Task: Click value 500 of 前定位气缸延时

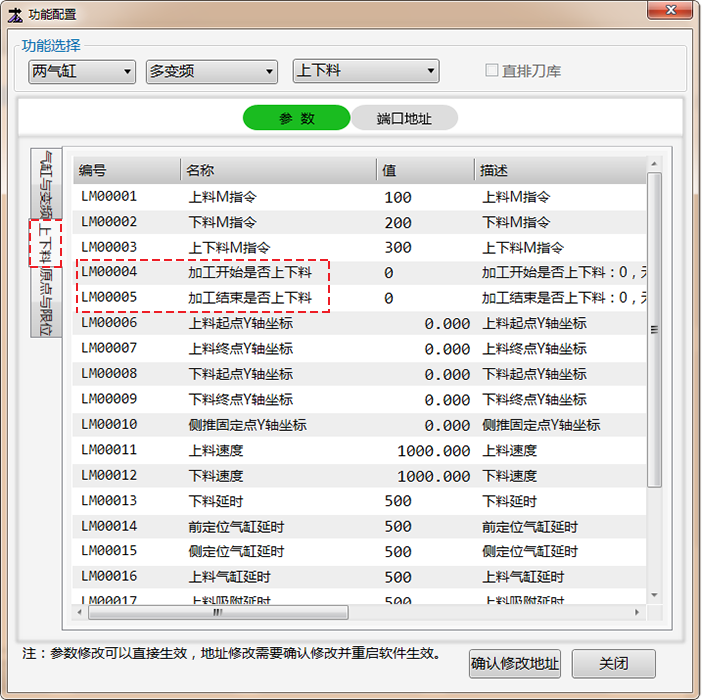Action: point(398,527)
